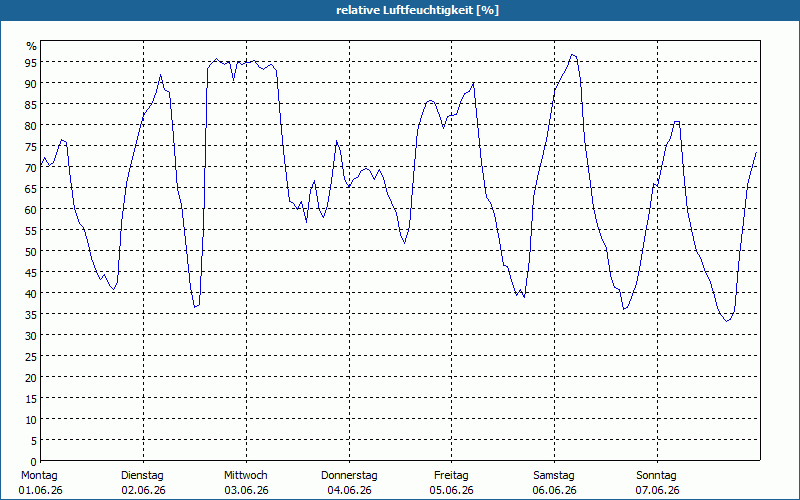Select the Dienstag 02.06.26 axis label
Screen dimensions: 800x500
coord(143,483)
